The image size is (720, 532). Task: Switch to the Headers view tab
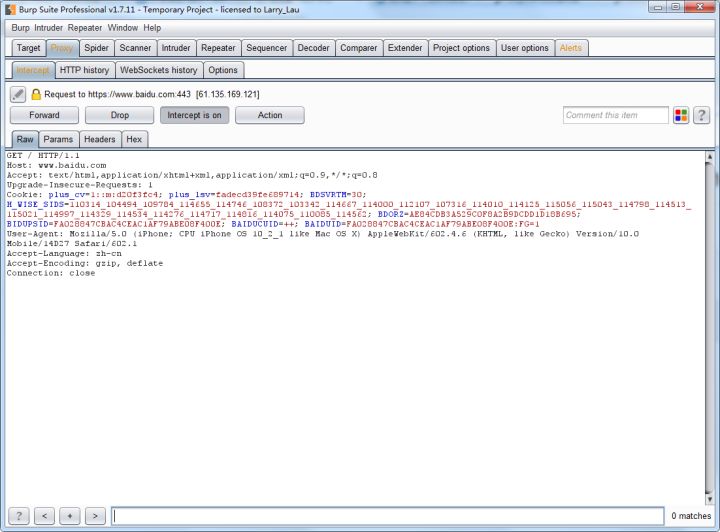(x=100, y=139)
